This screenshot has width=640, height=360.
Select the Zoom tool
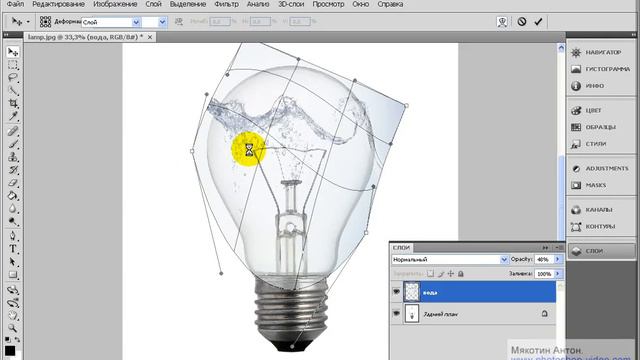click(13, 328)
